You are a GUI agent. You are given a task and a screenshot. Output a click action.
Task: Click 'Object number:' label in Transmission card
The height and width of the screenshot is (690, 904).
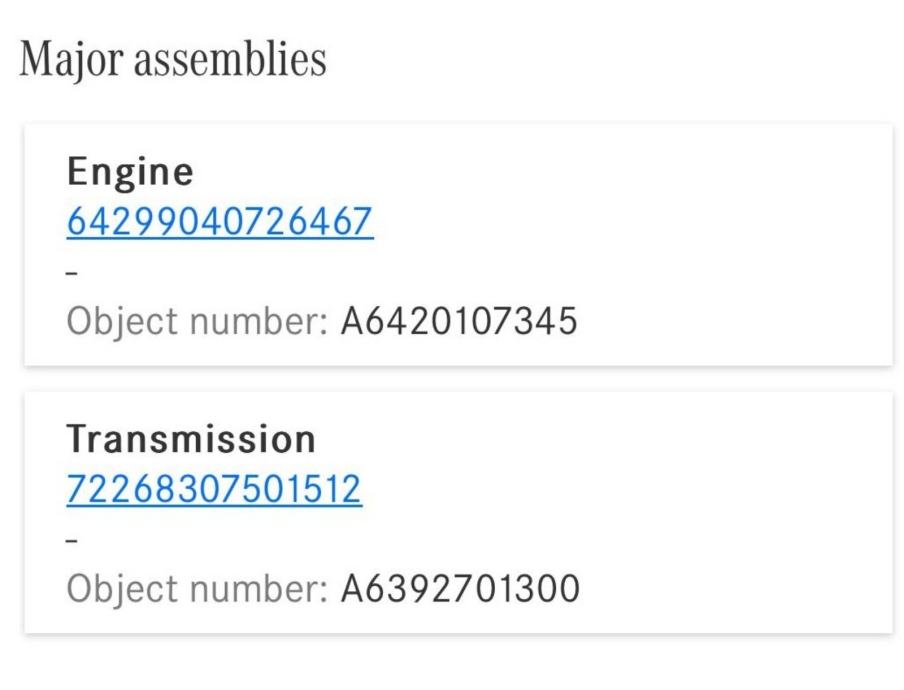pos(197,588)
